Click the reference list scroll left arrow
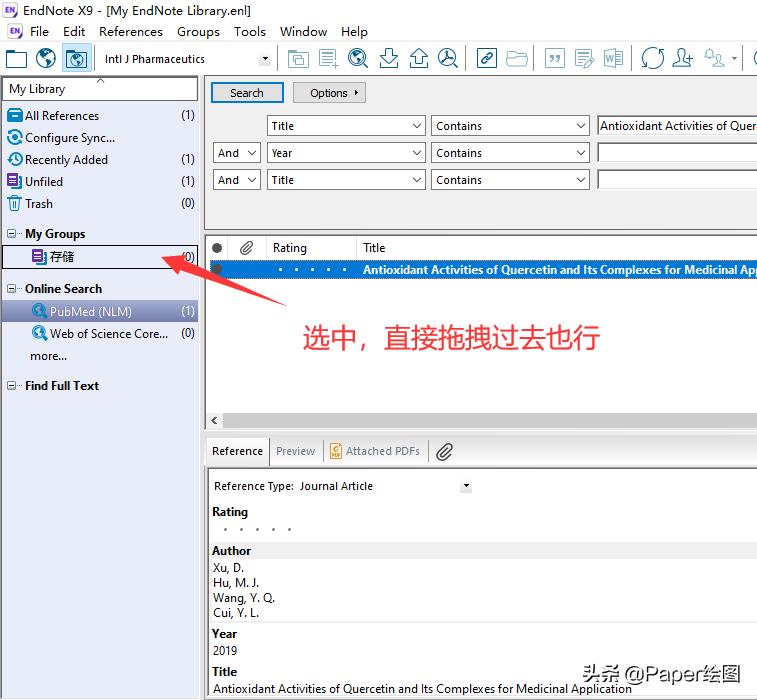 214,420
